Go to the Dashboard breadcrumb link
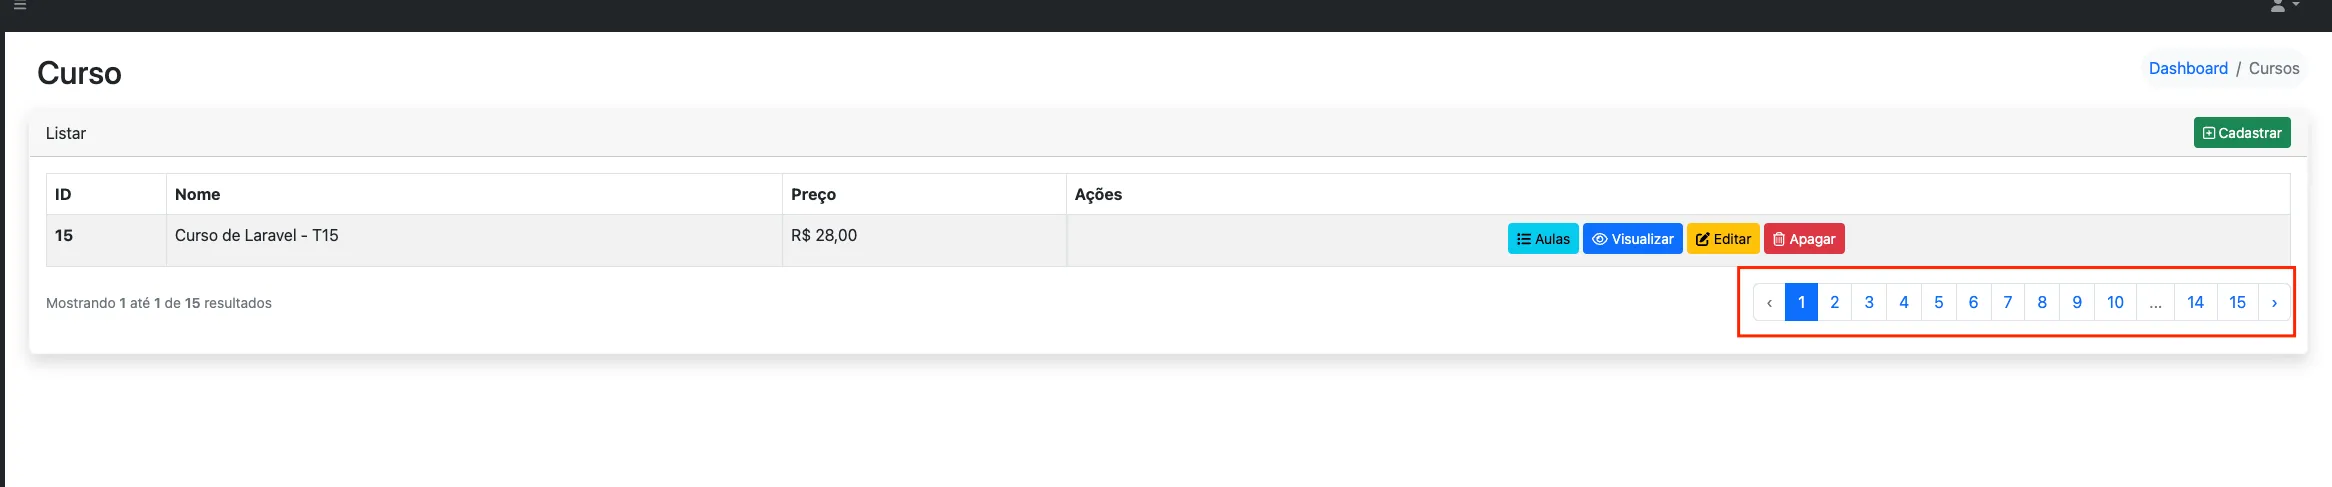The height and width of the screenshot is (487, 2332). point(2188,68)
